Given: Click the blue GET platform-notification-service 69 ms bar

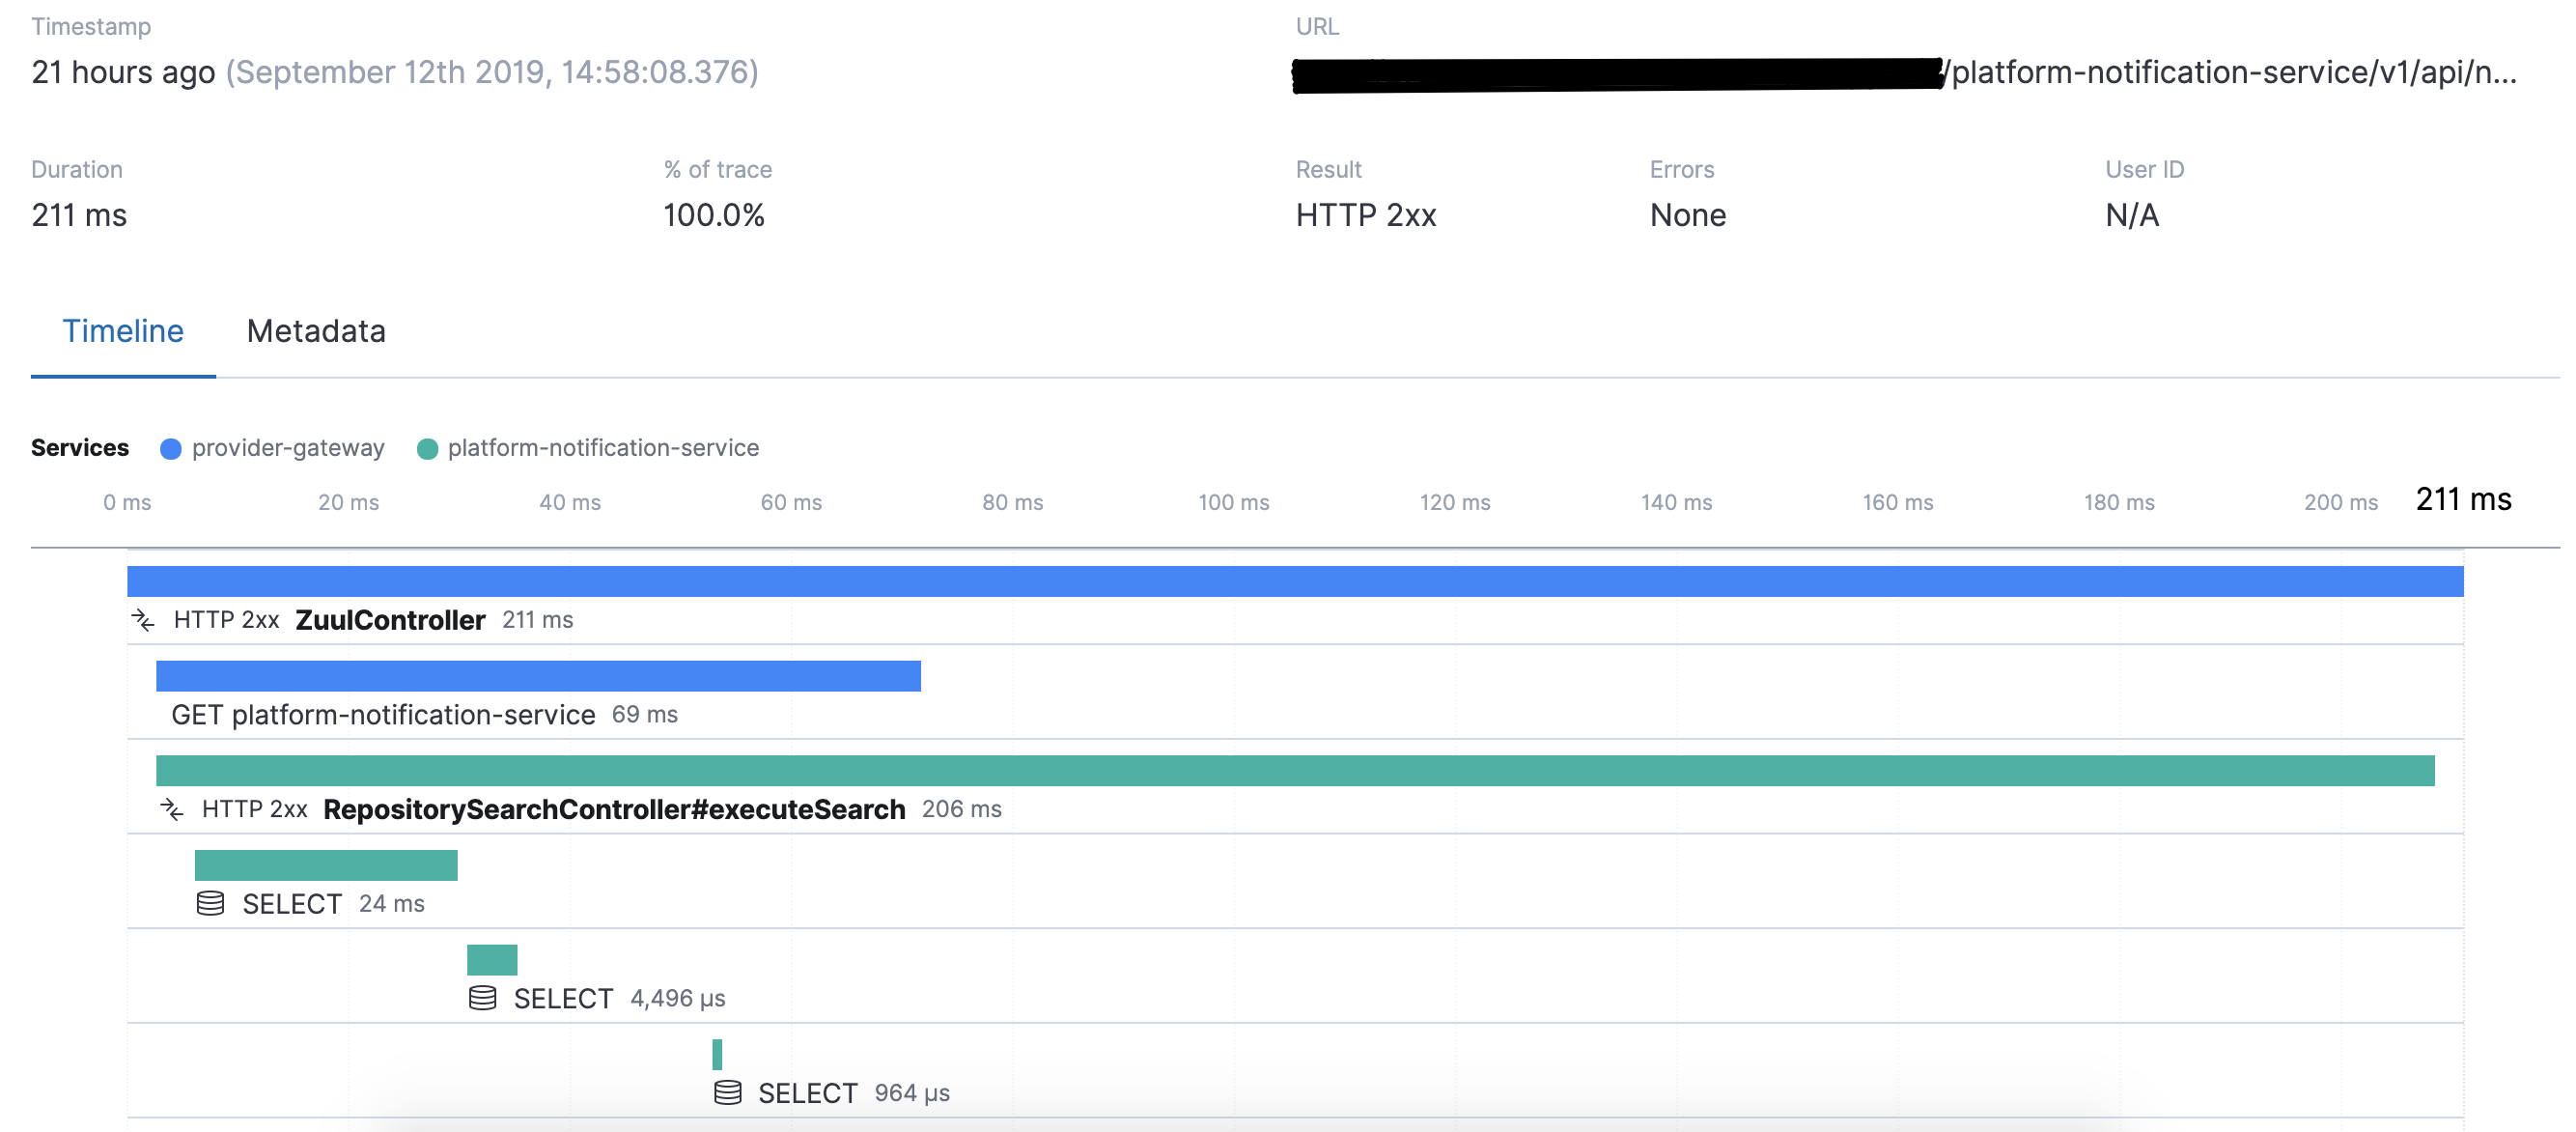Looking at the screenshot, I should pyautogui.click(x=538, y=676).
